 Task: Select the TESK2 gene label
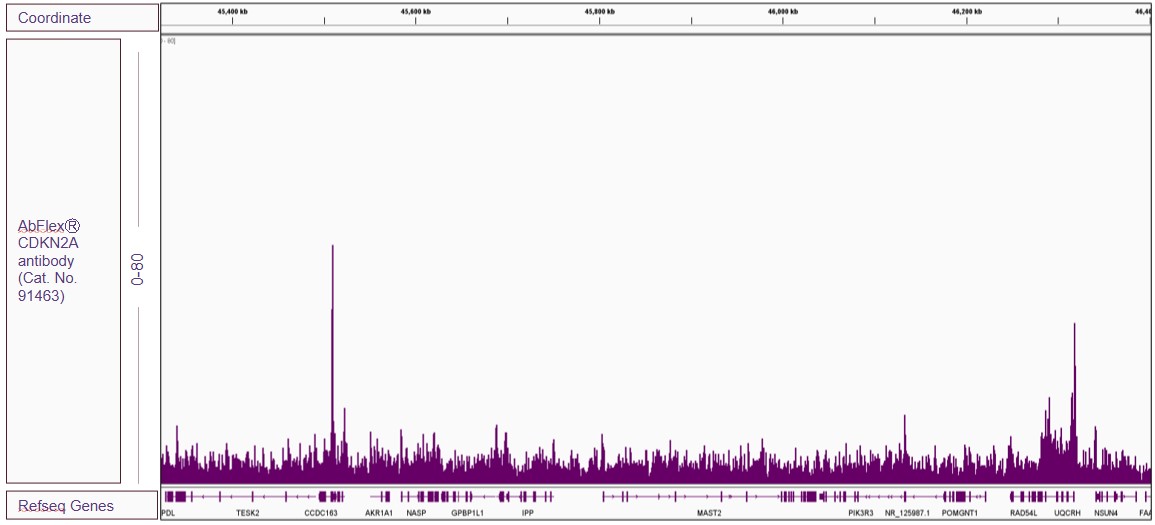(x=248, y=512)
